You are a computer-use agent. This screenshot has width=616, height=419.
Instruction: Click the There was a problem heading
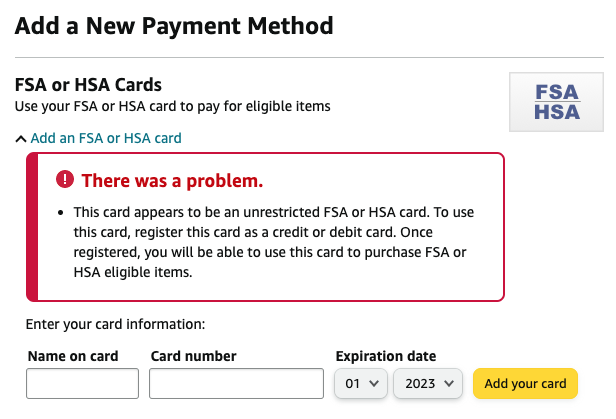click(172, 181)
